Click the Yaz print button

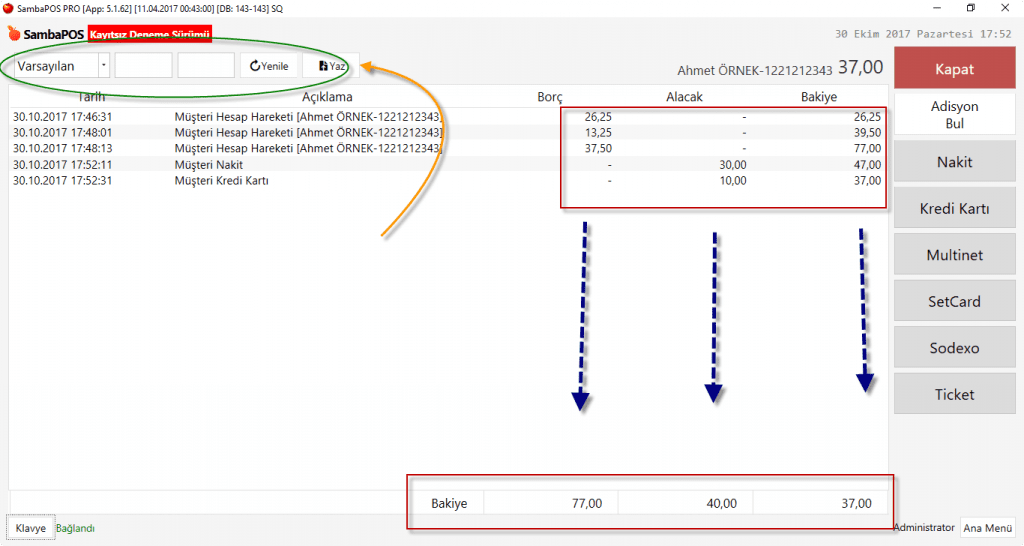(330, 66)
